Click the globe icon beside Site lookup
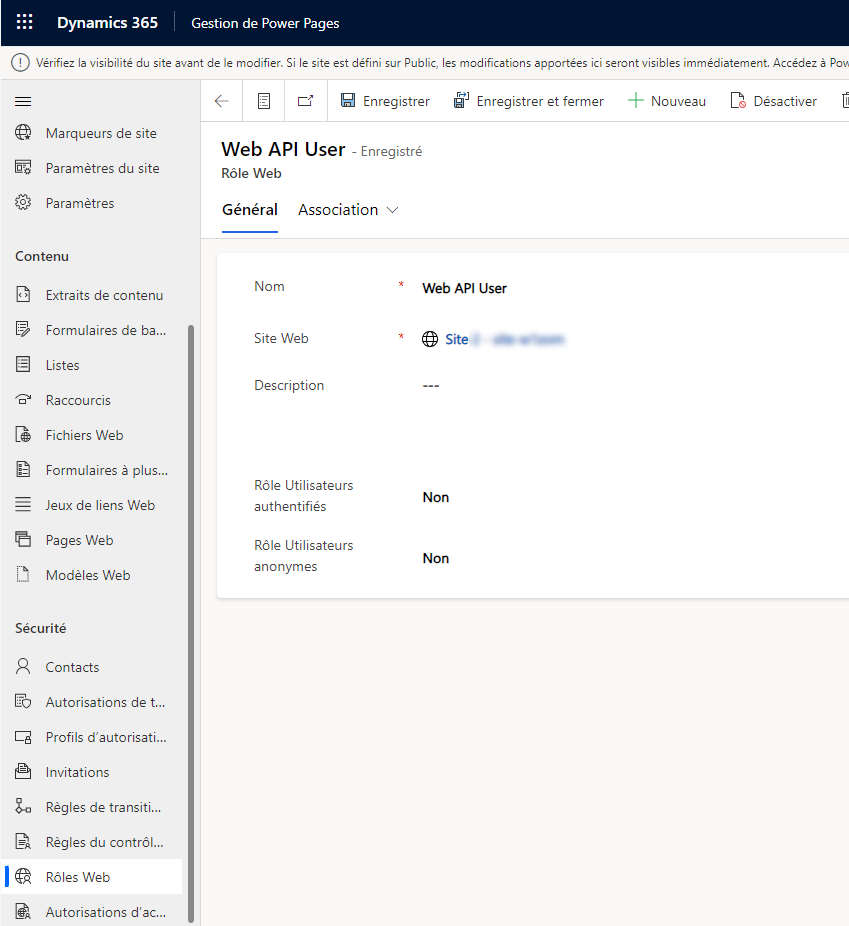 [430, 339]
